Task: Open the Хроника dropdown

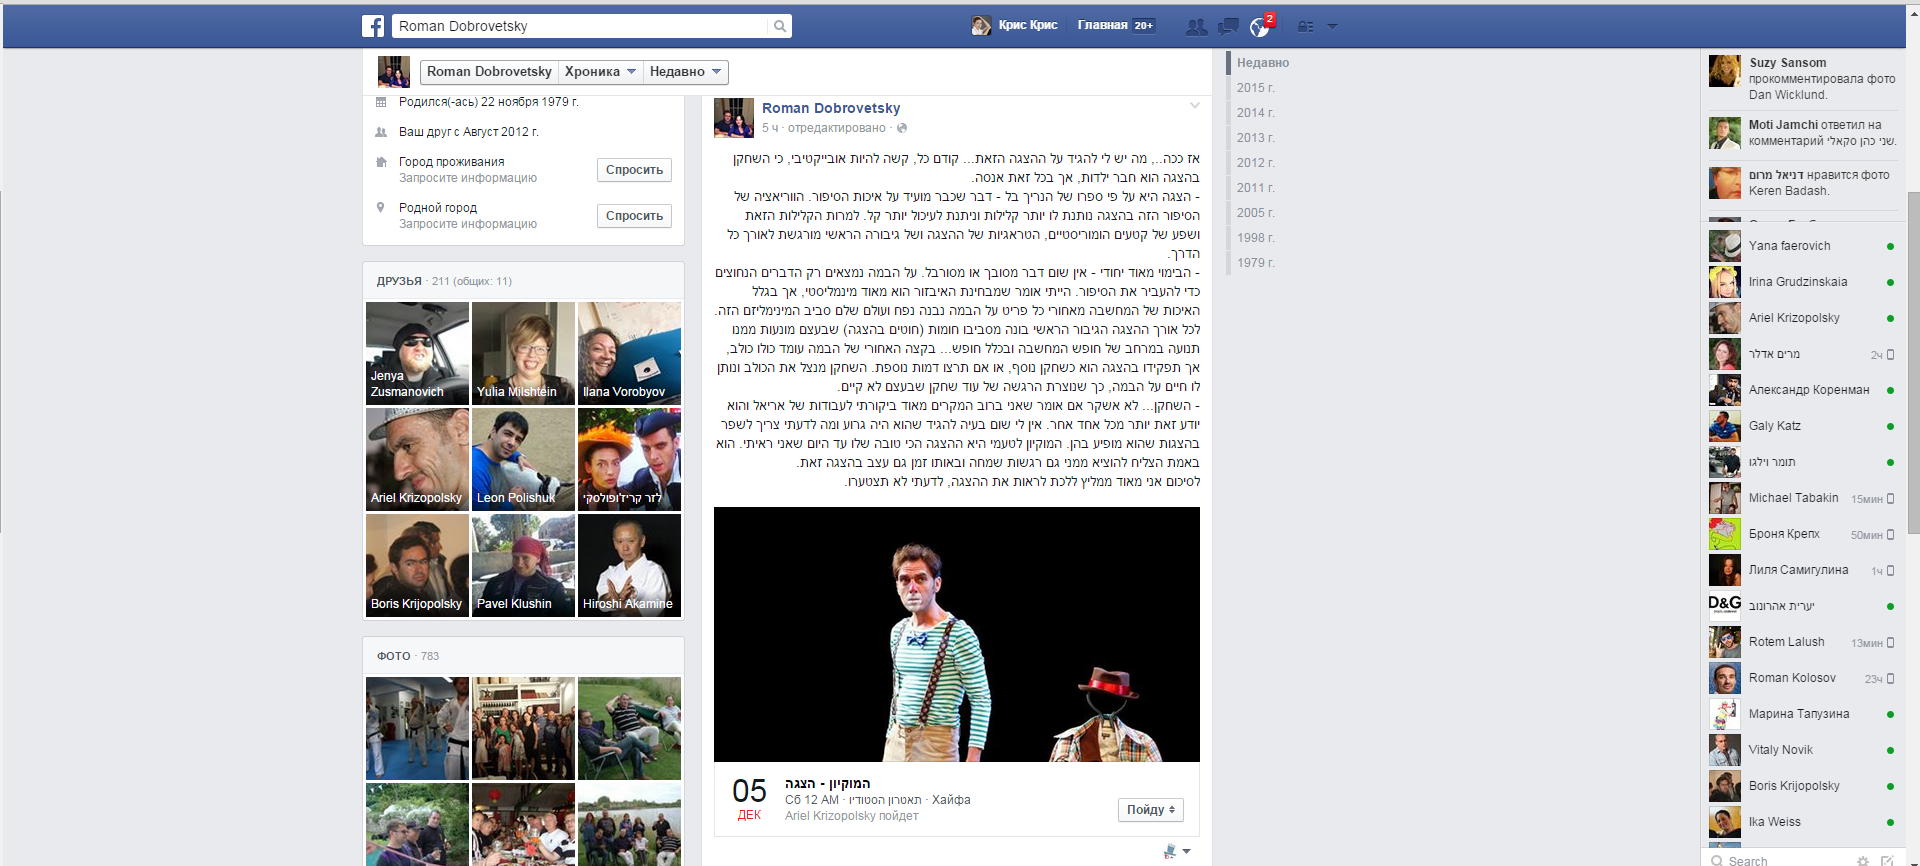Action: pos(600,72)
